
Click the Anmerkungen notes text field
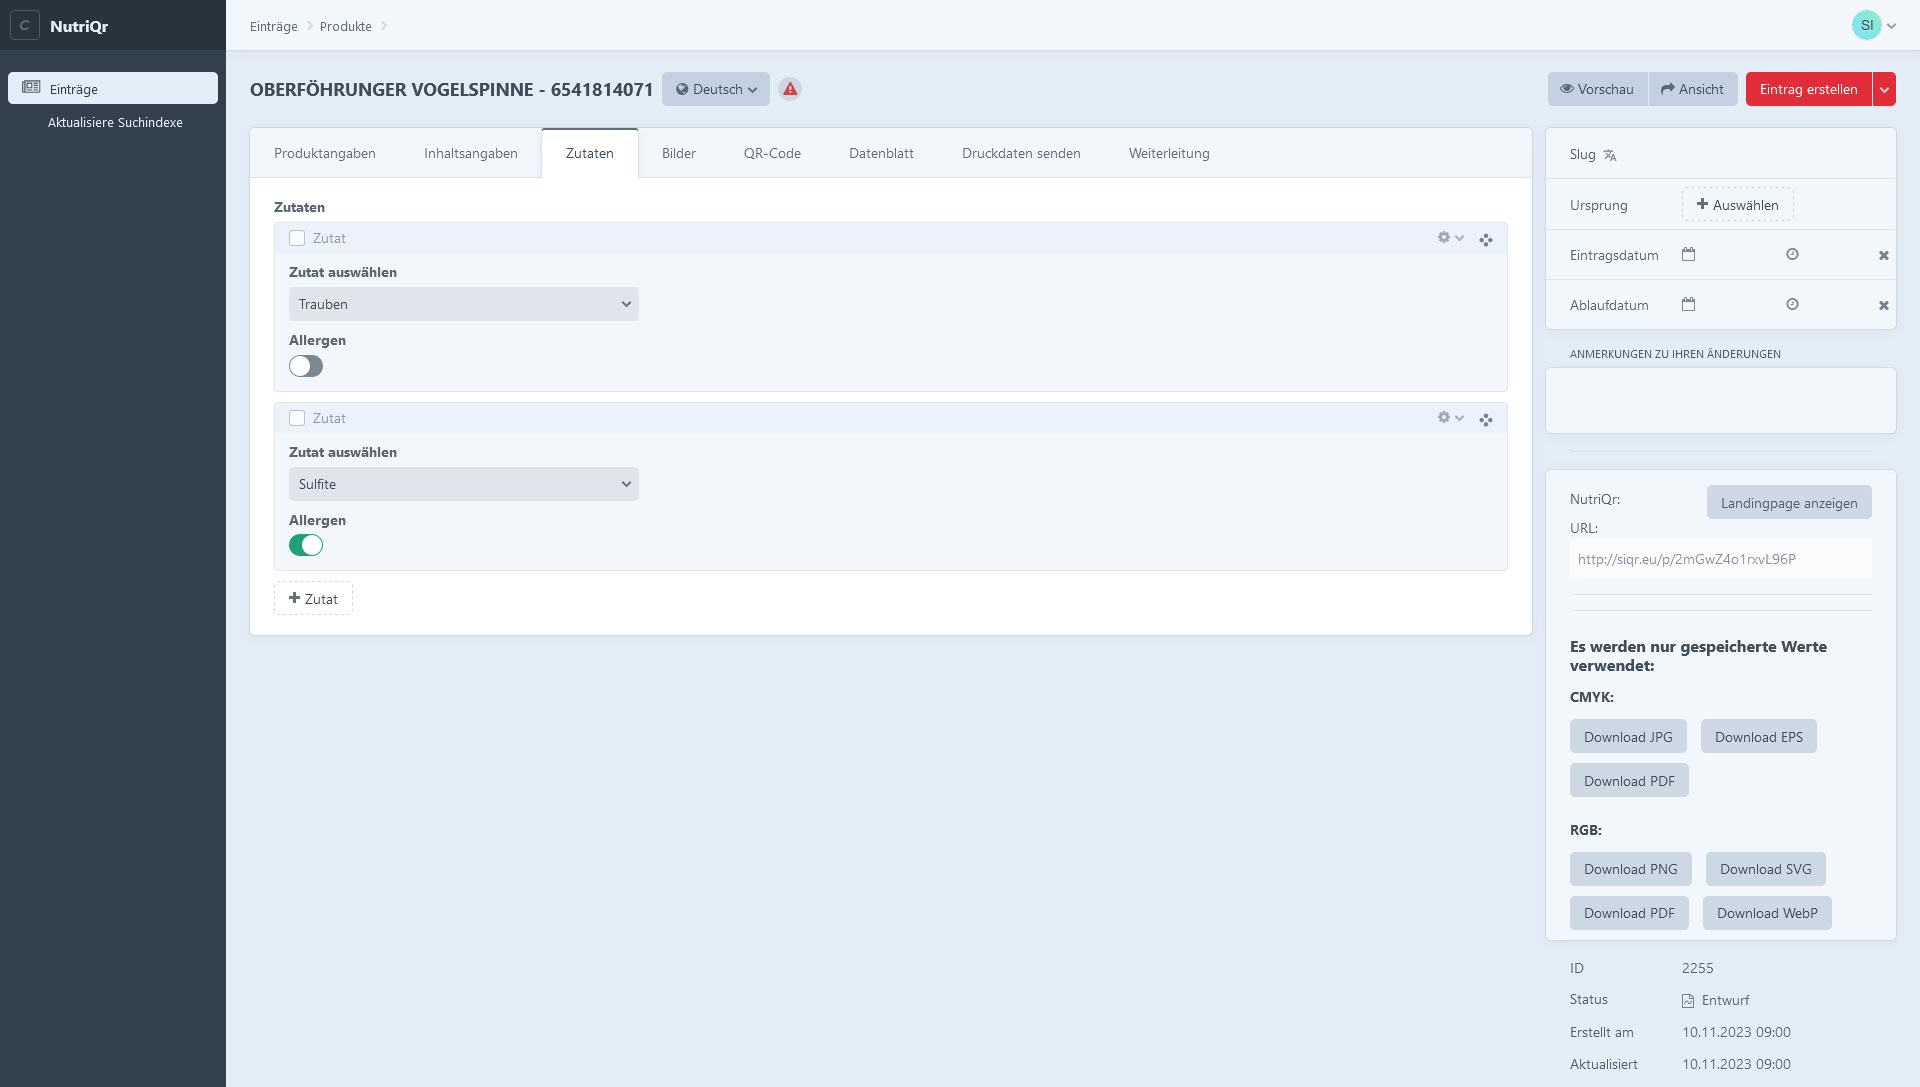click(1720, 400)
